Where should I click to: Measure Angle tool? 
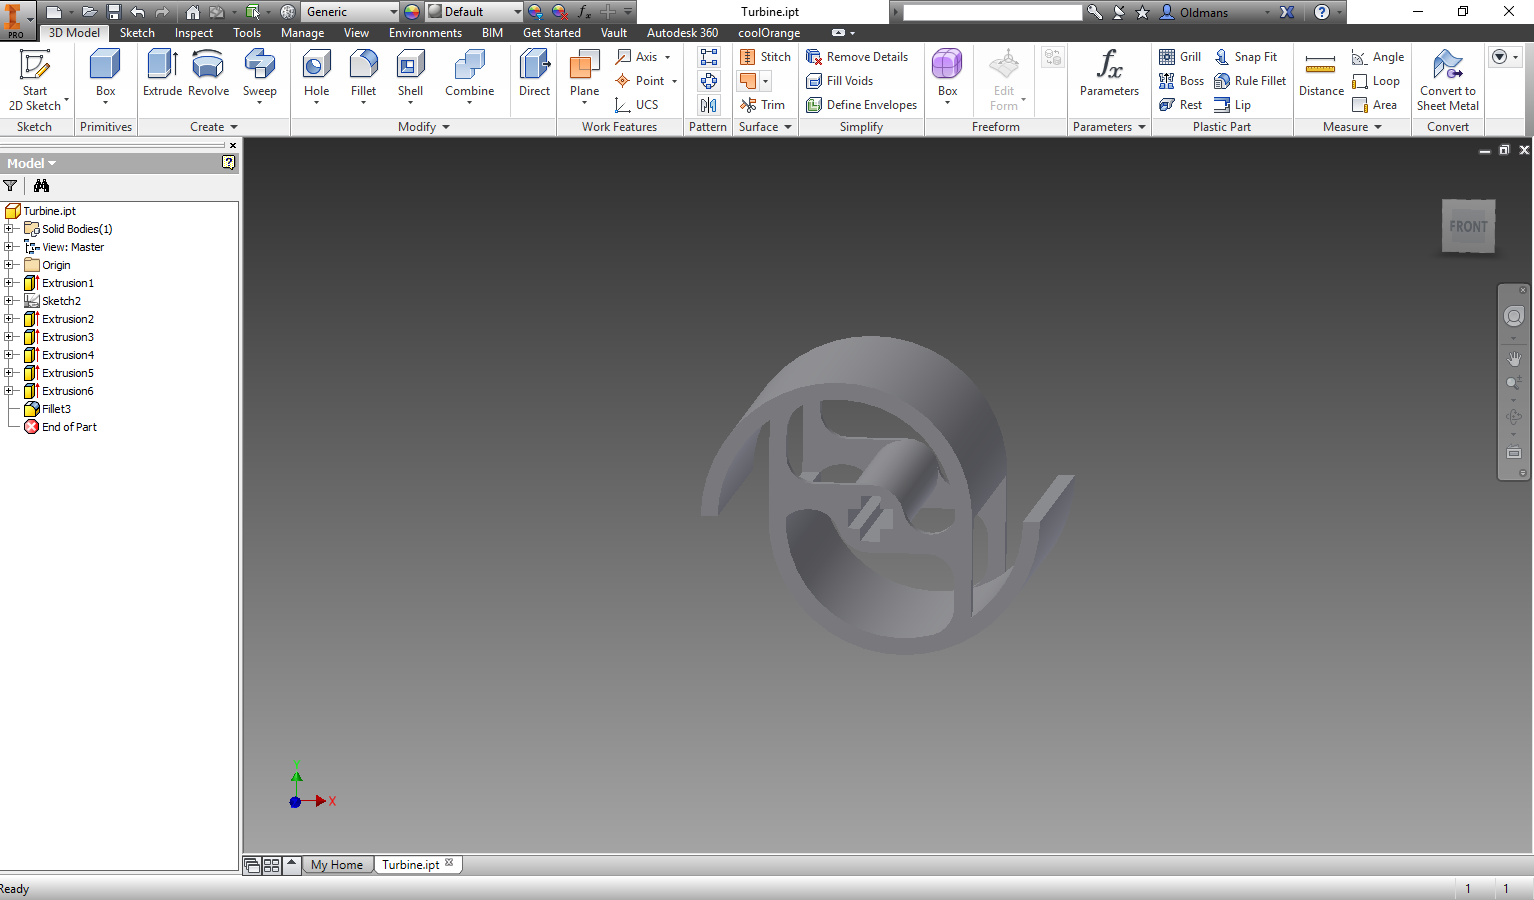click(1378, 57)
